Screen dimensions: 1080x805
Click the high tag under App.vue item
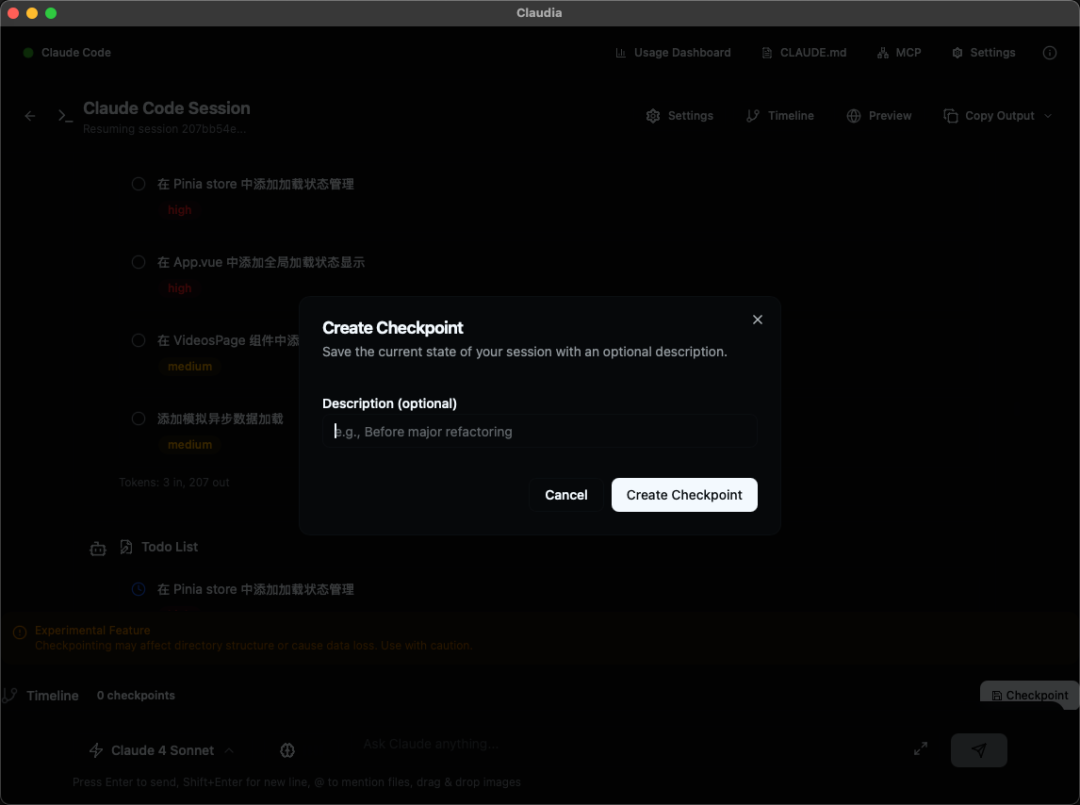[x=179, y=289]
